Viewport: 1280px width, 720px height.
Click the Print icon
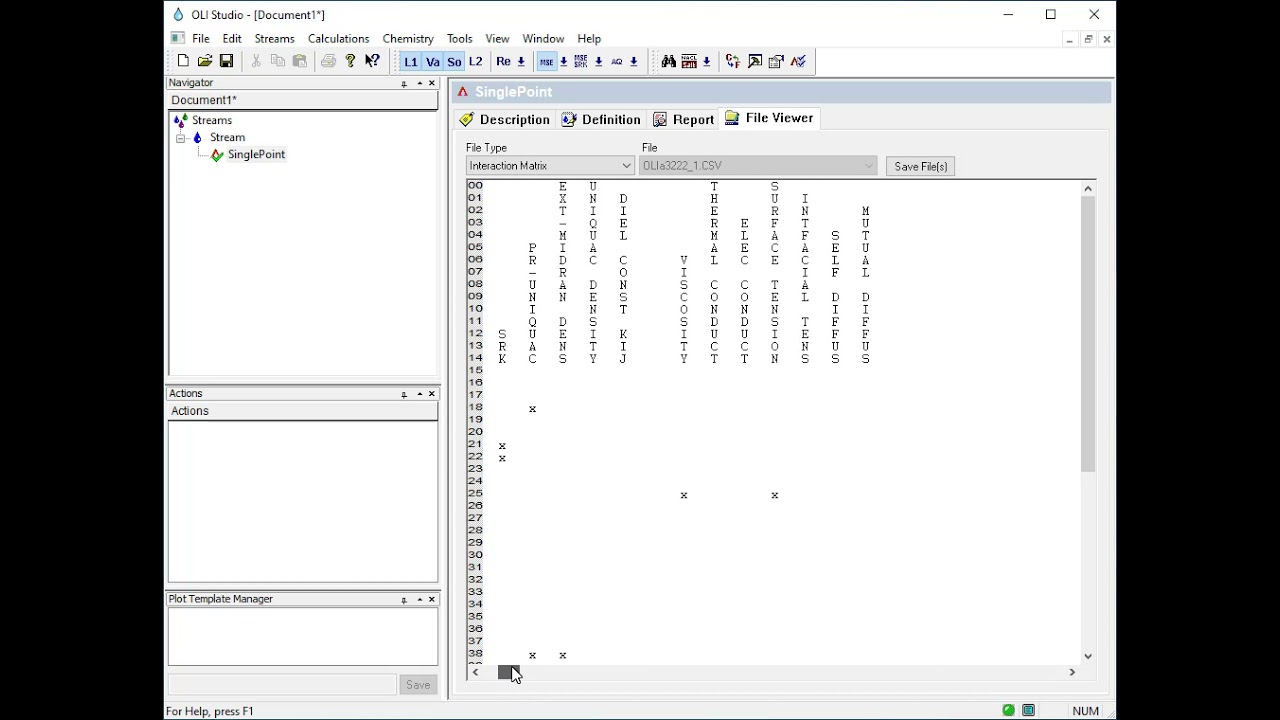click(x=328, y=62)
